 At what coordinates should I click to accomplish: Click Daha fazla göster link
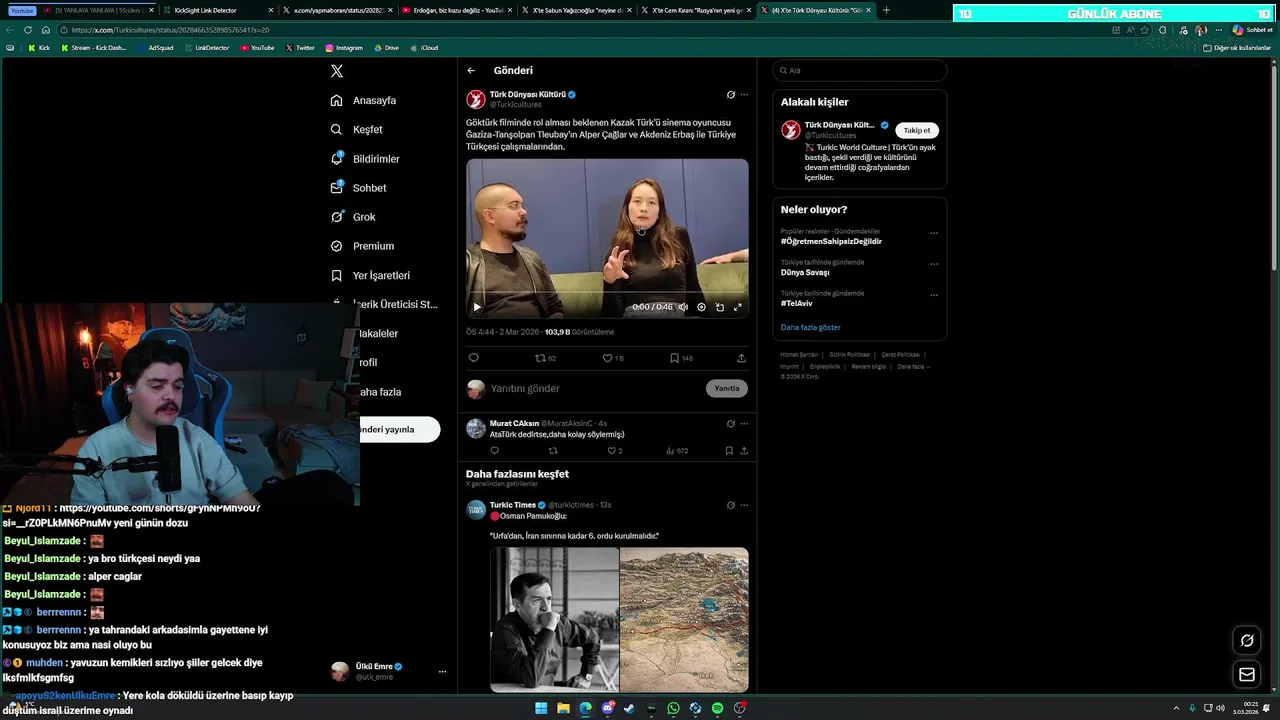(x=811, y=327)
